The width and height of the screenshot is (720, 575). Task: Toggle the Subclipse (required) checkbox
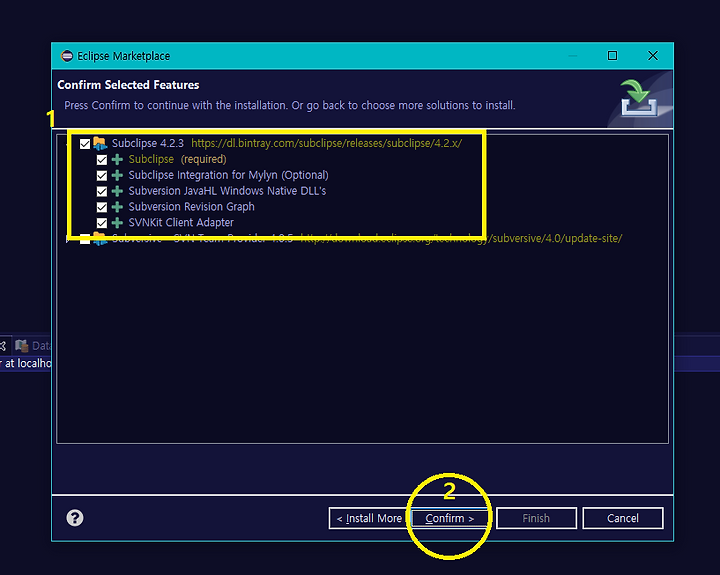click(101, 160)
